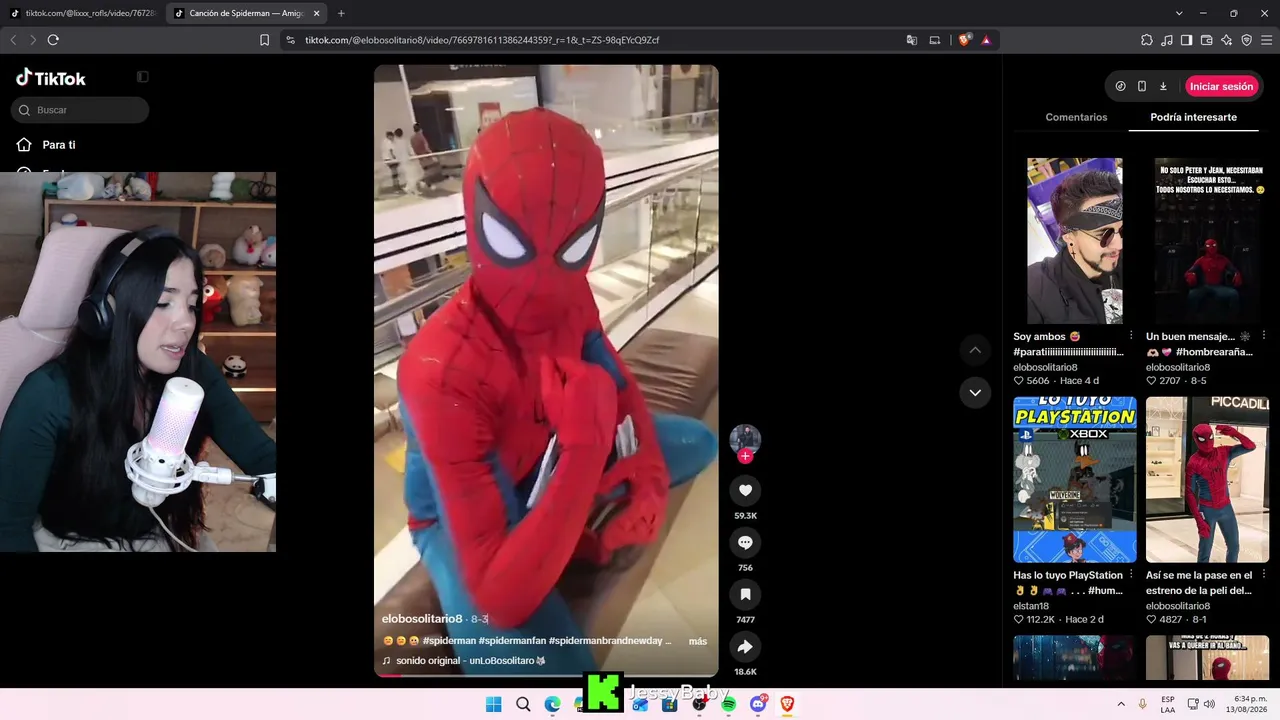Save video with the bookmark icon

[745, 594]
